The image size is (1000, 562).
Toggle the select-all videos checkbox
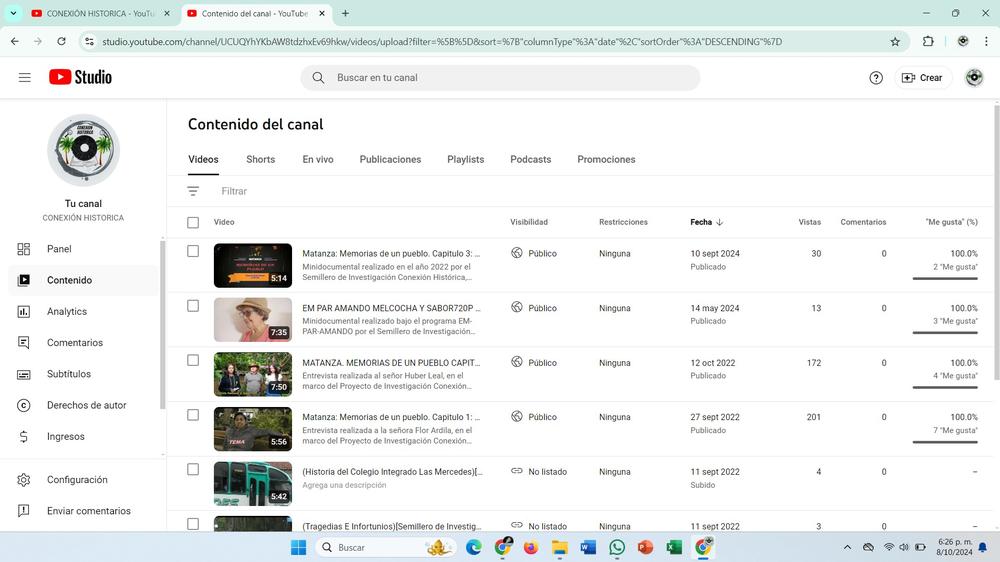coord(193,222)
